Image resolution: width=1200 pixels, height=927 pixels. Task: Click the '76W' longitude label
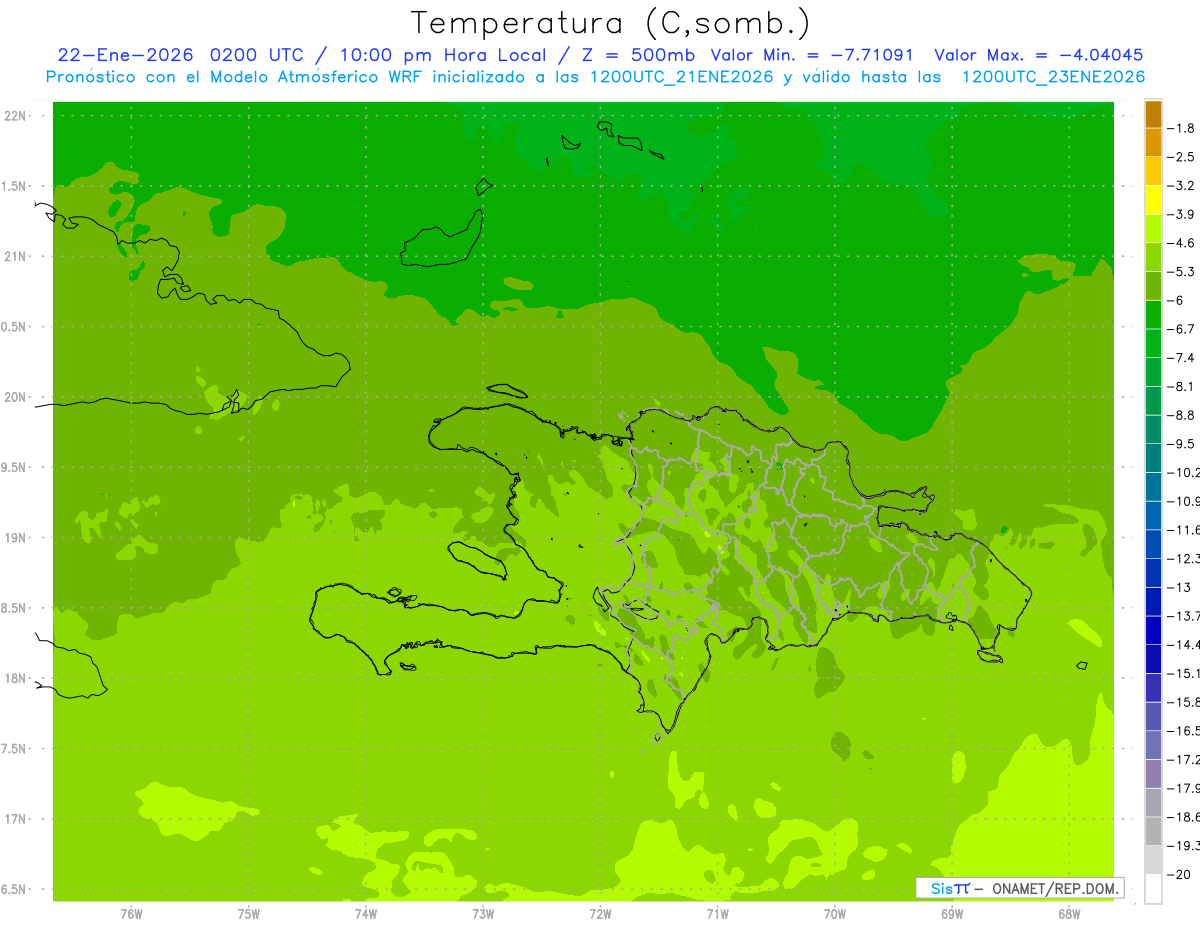pos(131,913)
